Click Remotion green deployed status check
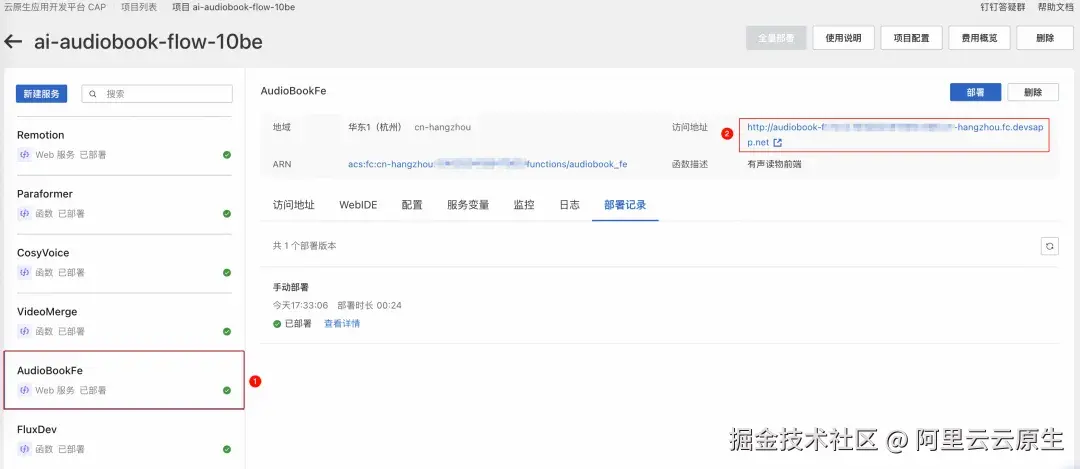This screenshot has height=469, width=1080. click(x=227, y=155)
